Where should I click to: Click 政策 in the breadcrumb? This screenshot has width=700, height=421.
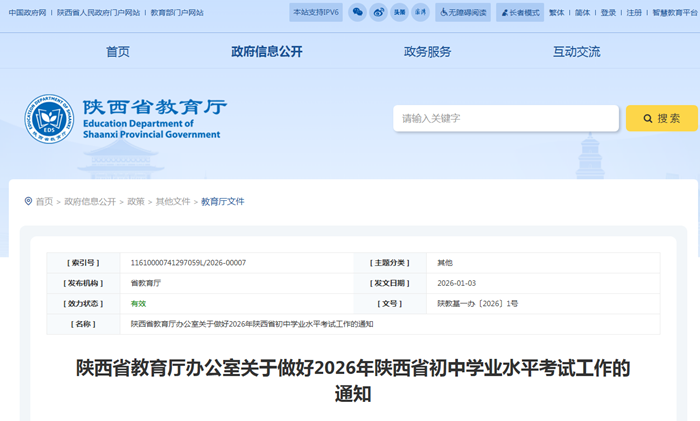(136, 201)
